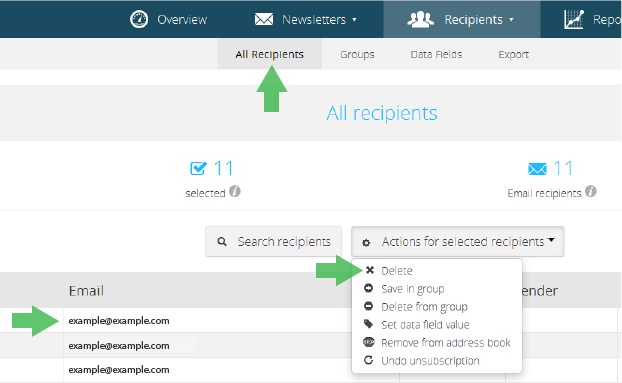Click the magnifier icon in Search recipients
Viewport: 622px width, 383px height.
click(222, 241)
